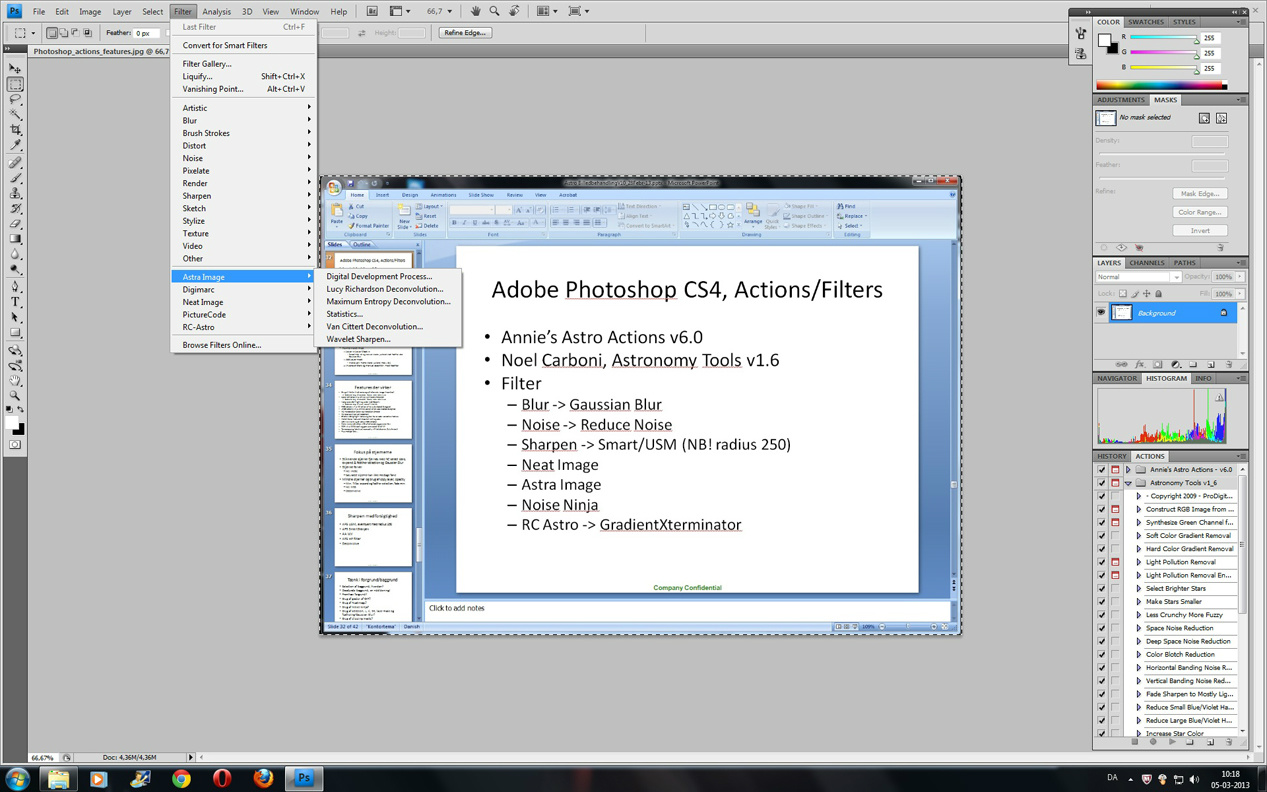1267x792 pixels.
Task: Open the layer blend mode dropdown showing Normal
Action: 1138,277
